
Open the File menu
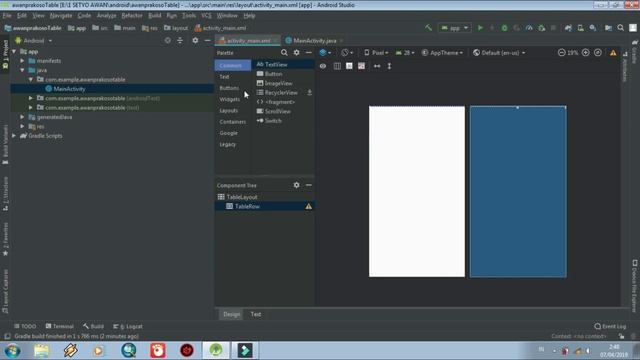[7, 16]
